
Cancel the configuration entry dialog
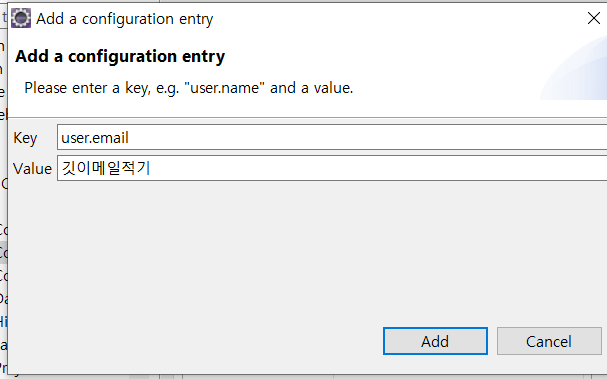pos(549,341)
